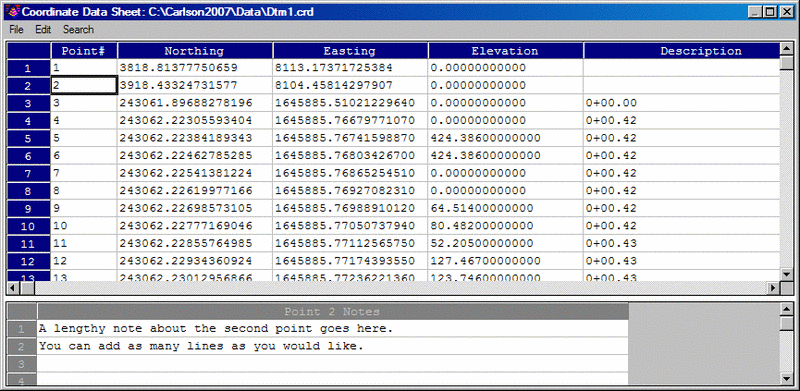Viewport: 800px width, 391px height.
Task: Click the Point# cell containing 2
Action: click(x=84, y=85)
